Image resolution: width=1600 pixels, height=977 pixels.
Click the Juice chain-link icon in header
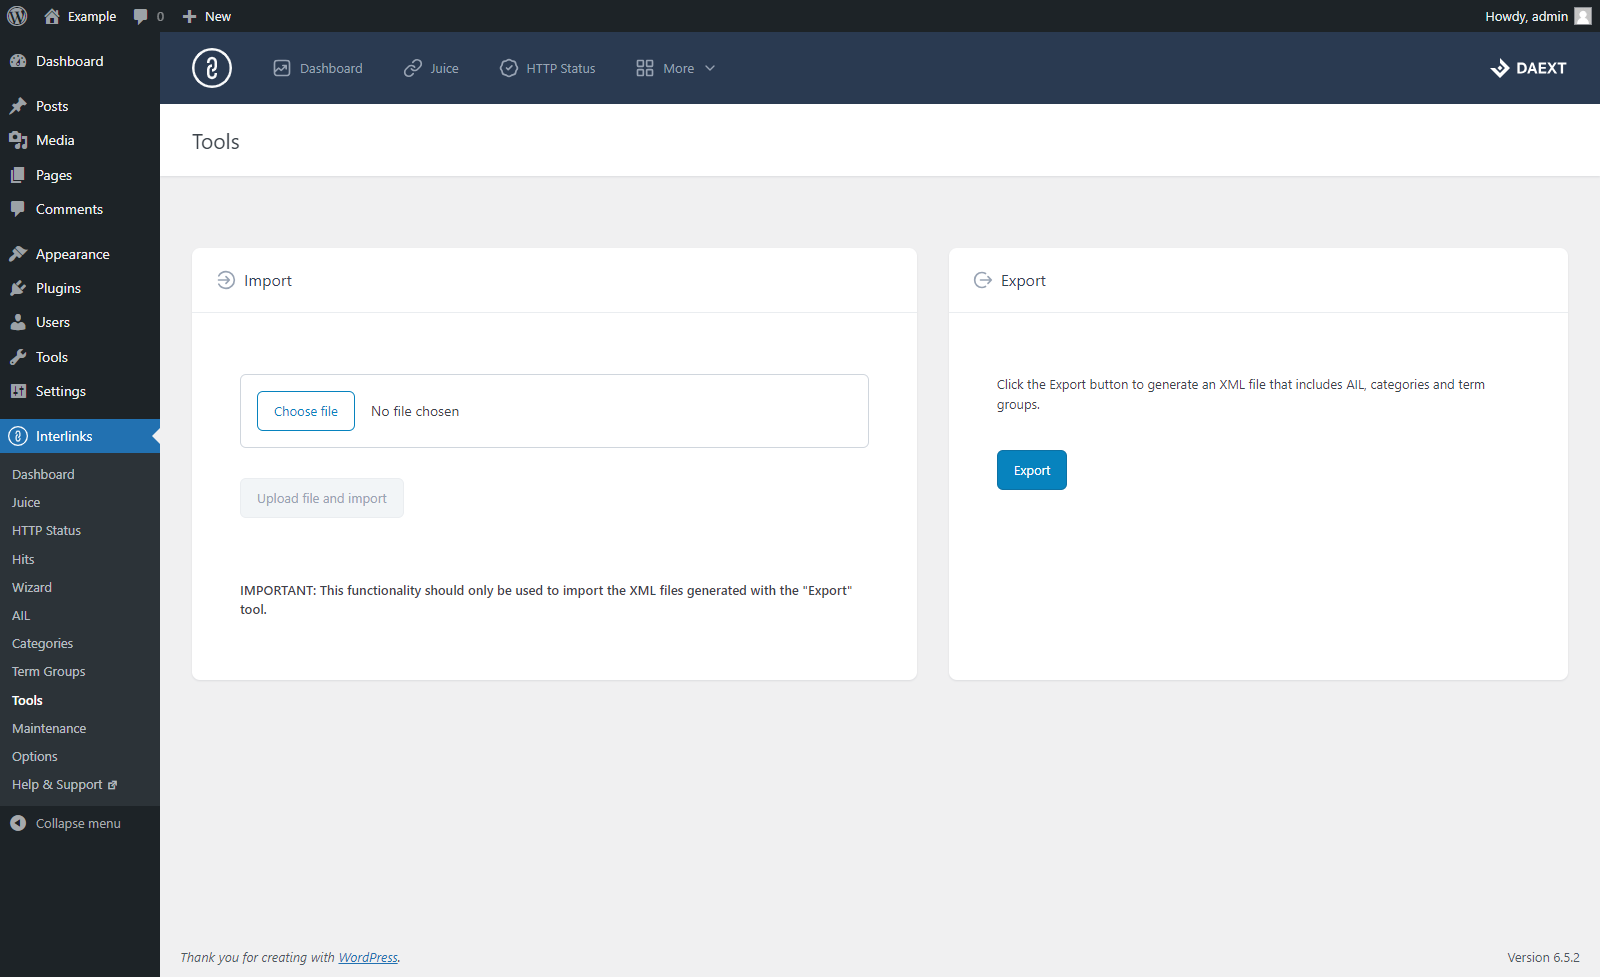pyautogui.click(x=413, y=68)
